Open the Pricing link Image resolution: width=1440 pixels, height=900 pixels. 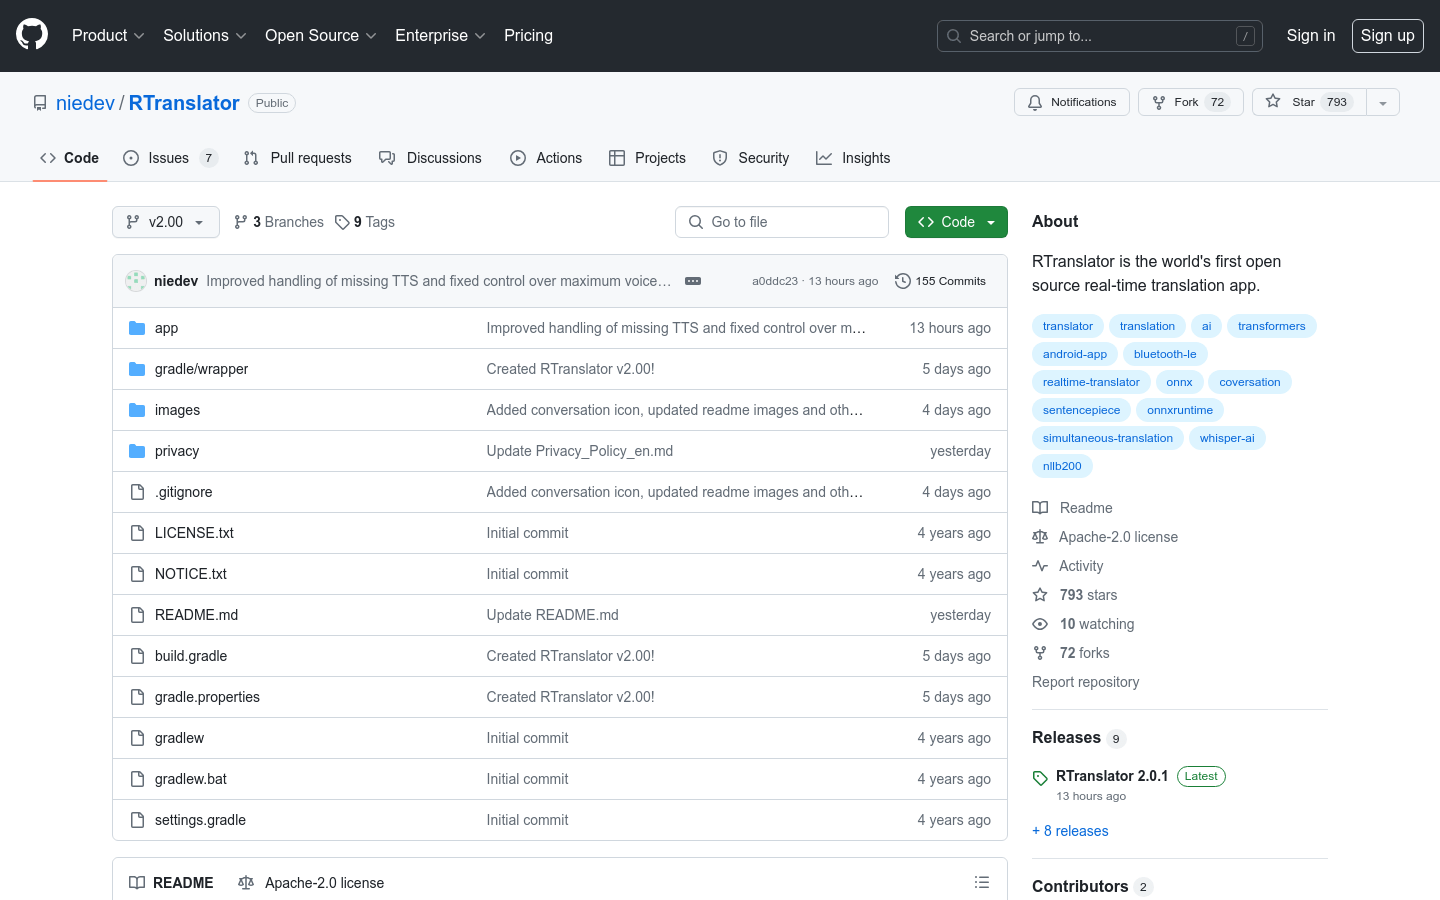[528, 35]
